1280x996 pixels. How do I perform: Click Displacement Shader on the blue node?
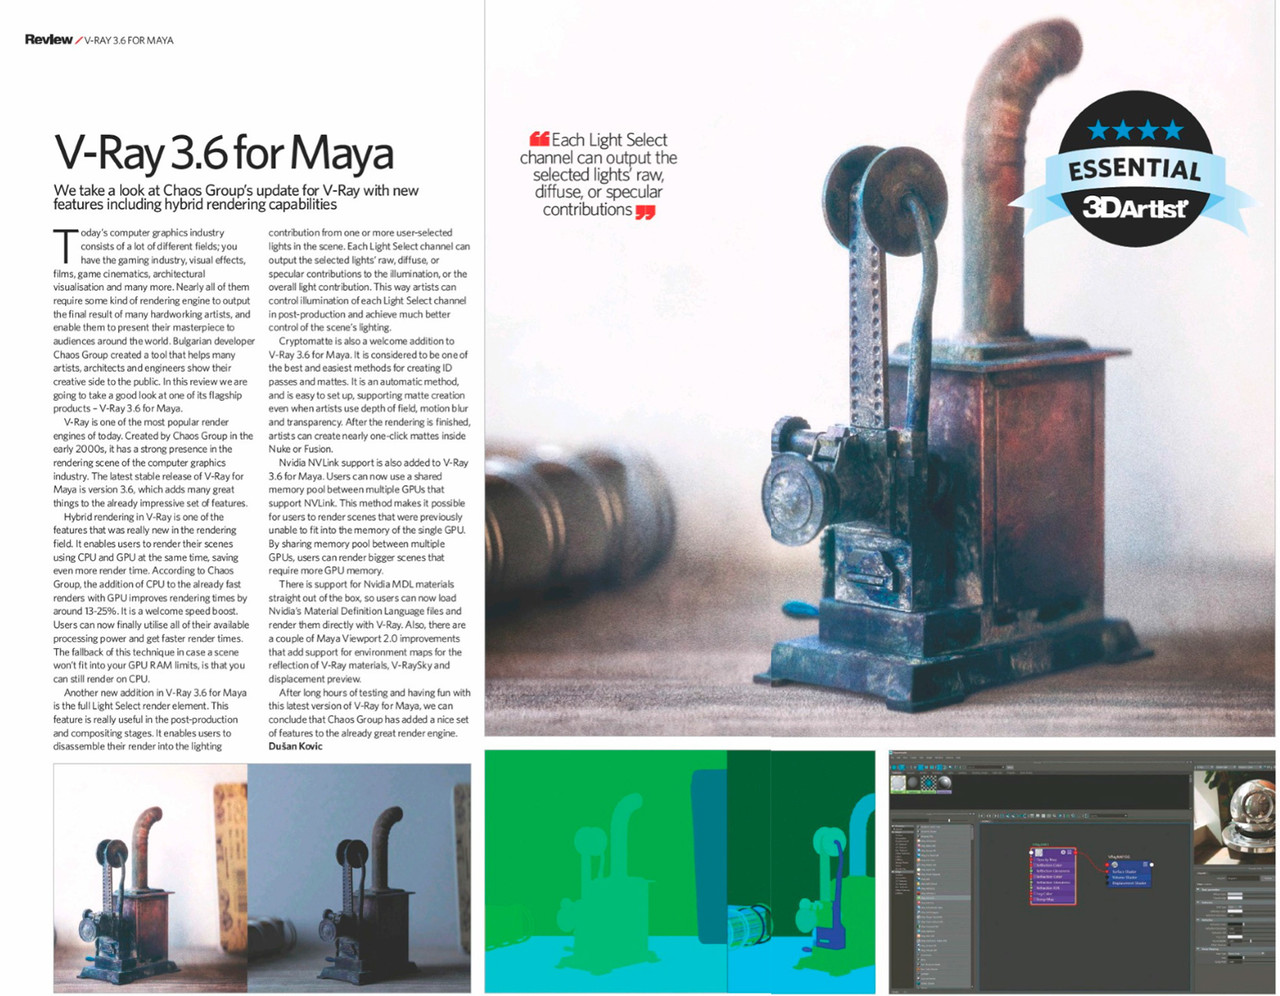point(1129,883)
